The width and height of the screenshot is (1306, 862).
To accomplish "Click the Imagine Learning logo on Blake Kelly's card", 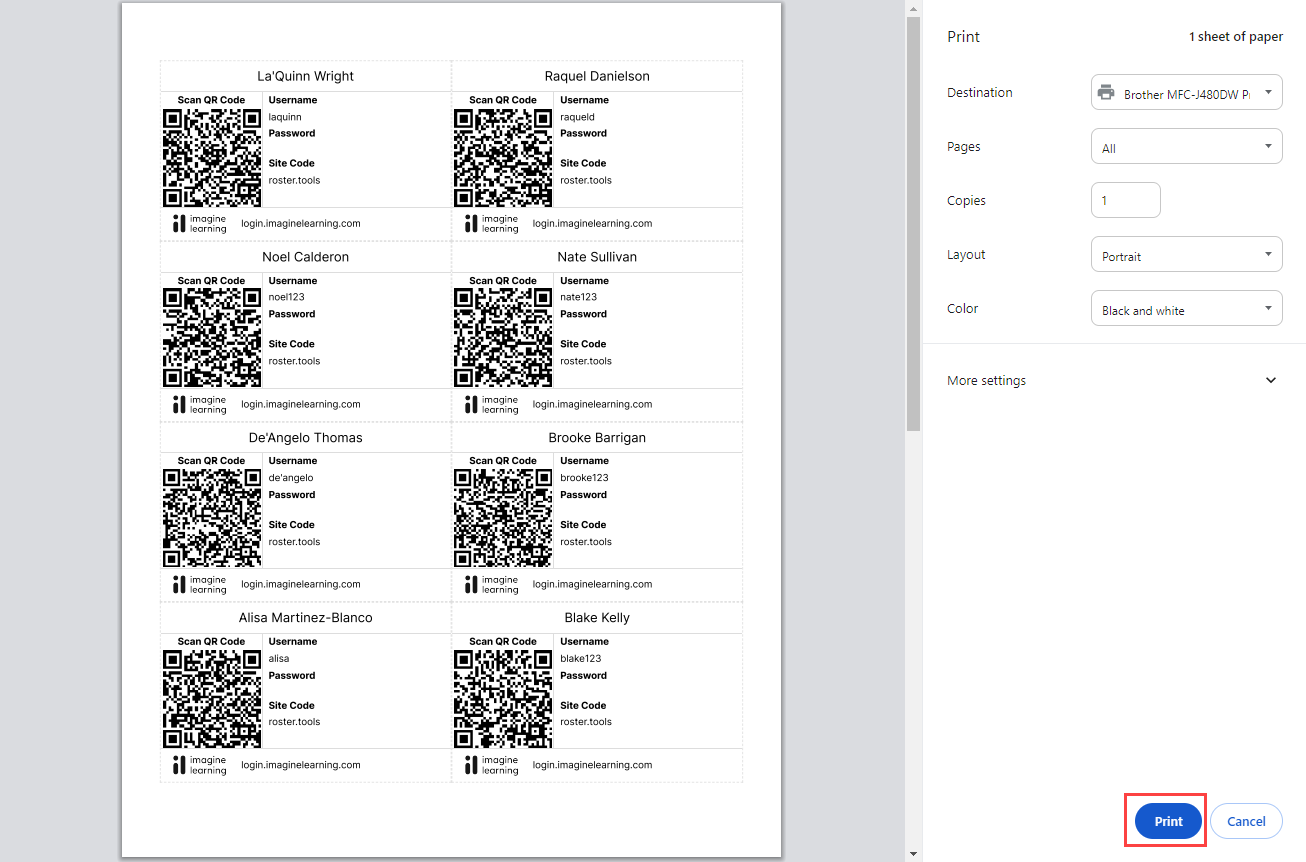I will 489,764.
